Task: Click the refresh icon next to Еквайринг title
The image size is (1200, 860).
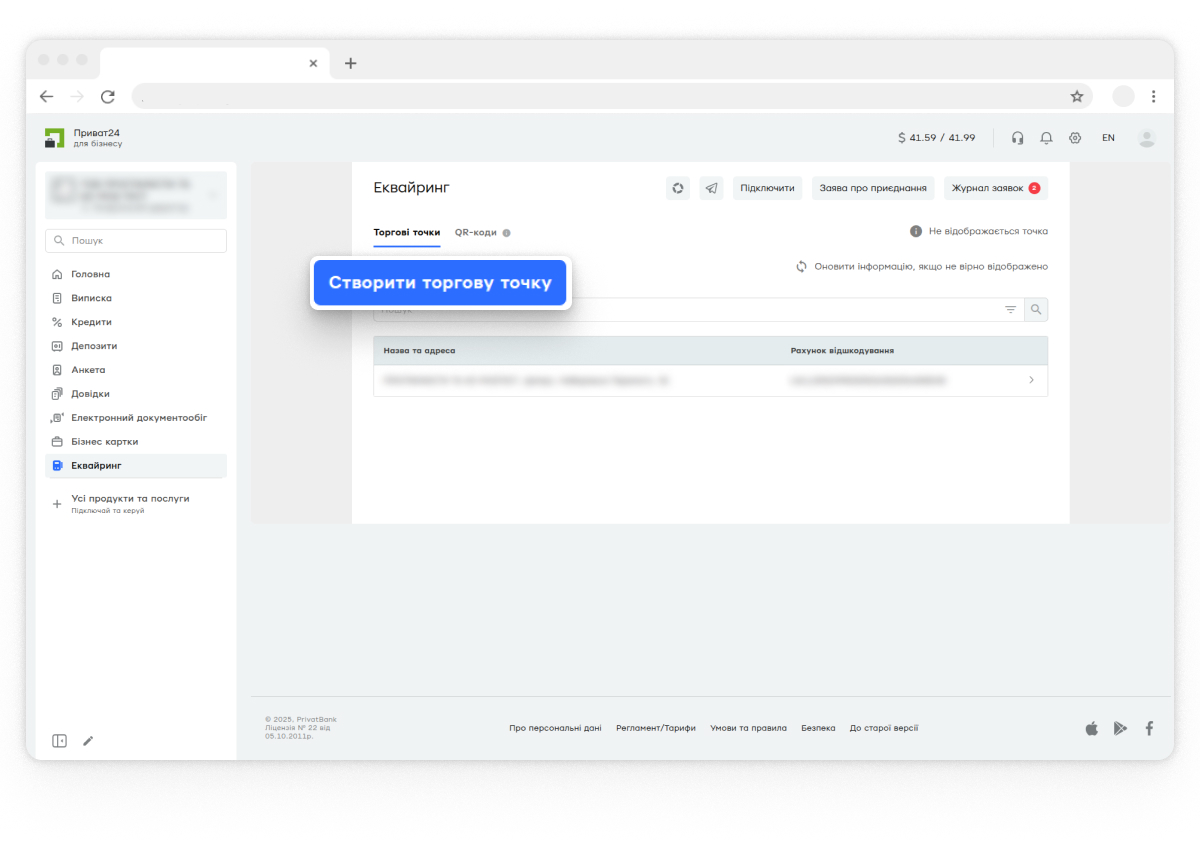Action: tap(678, 188)
